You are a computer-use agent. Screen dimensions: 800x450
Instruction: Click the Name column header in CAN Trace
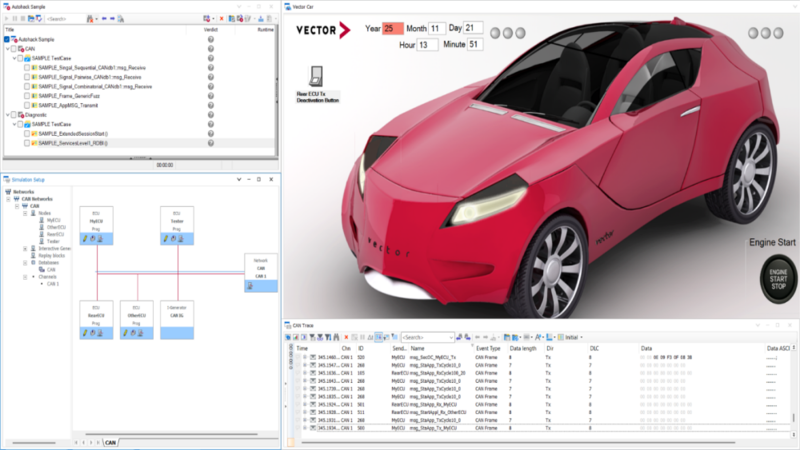pos(418,349)
